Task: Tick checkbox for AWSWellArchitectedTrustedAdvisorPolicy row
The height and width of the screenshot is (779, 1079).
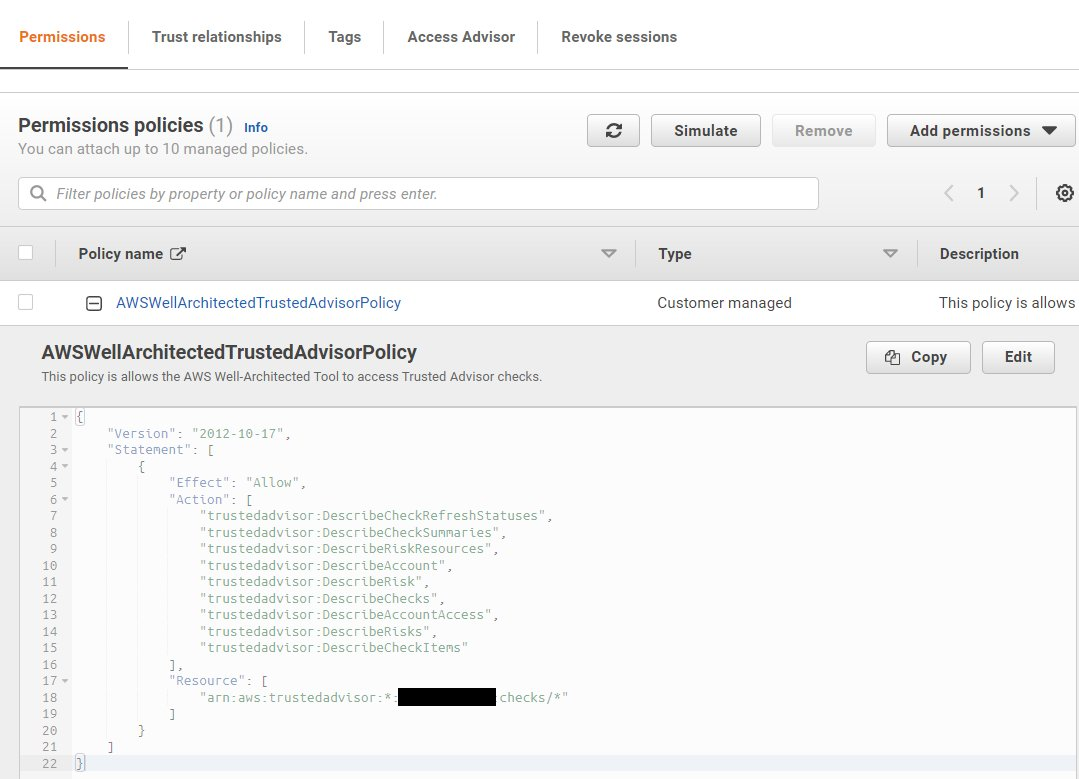Action: pos(25,302)
